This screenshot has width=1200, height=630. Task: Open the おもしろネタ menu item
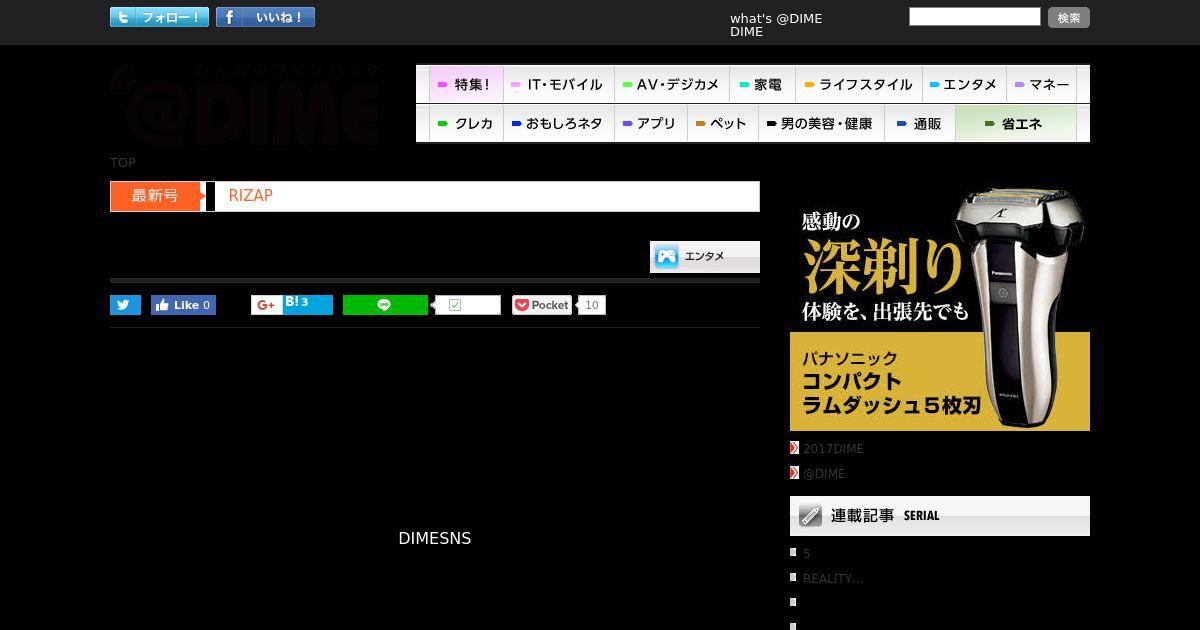point(558,123)
